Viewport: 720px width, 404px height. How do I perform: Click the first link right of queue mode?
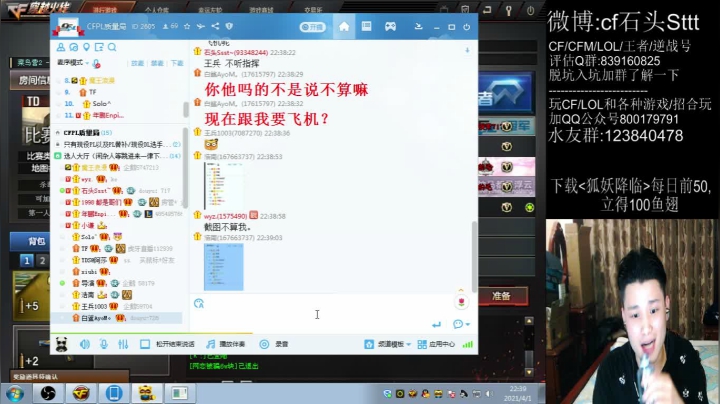point(137,63)
